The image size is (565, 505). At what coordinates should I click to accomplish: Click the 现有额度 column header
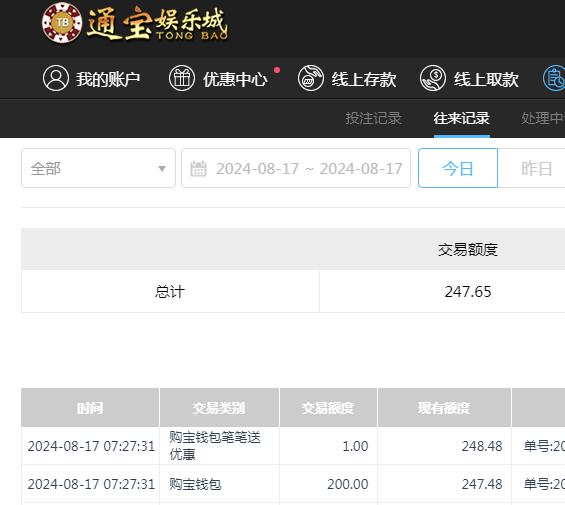(x=444, y=408)
